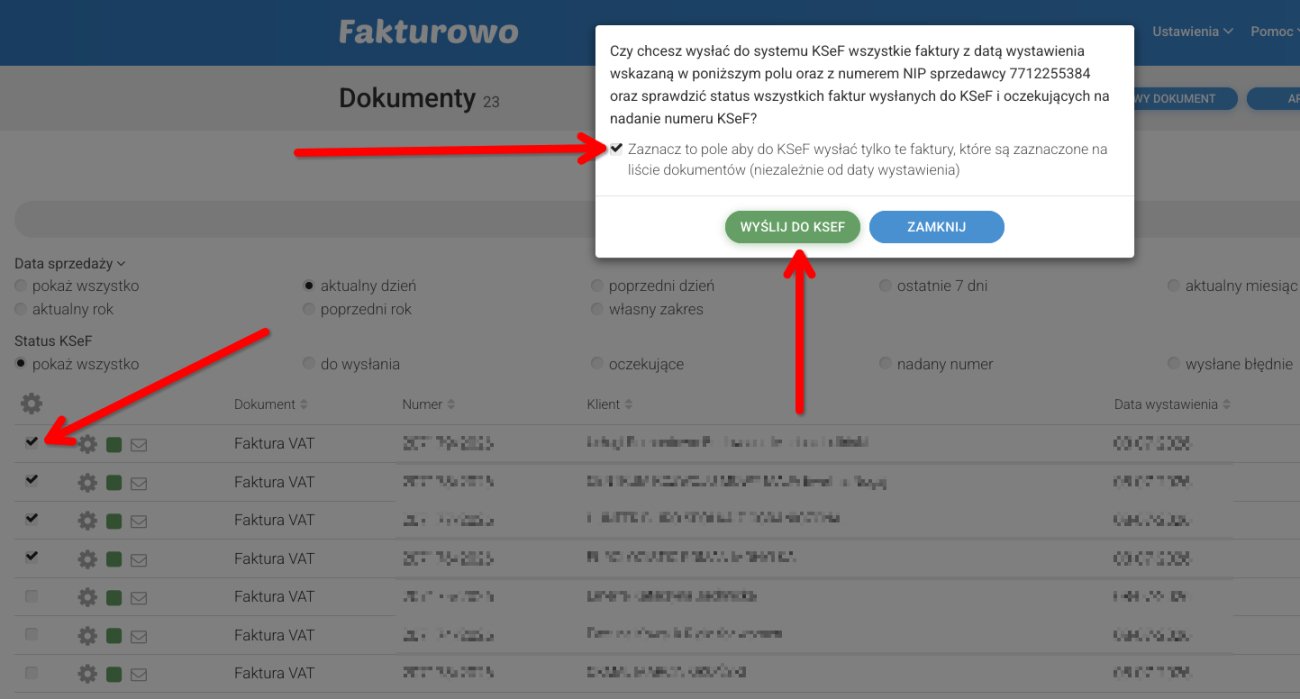The height and width of the screenshot is (699, 1300).
Task: Open the gear menu of the first document row
Action: (88, 444)
